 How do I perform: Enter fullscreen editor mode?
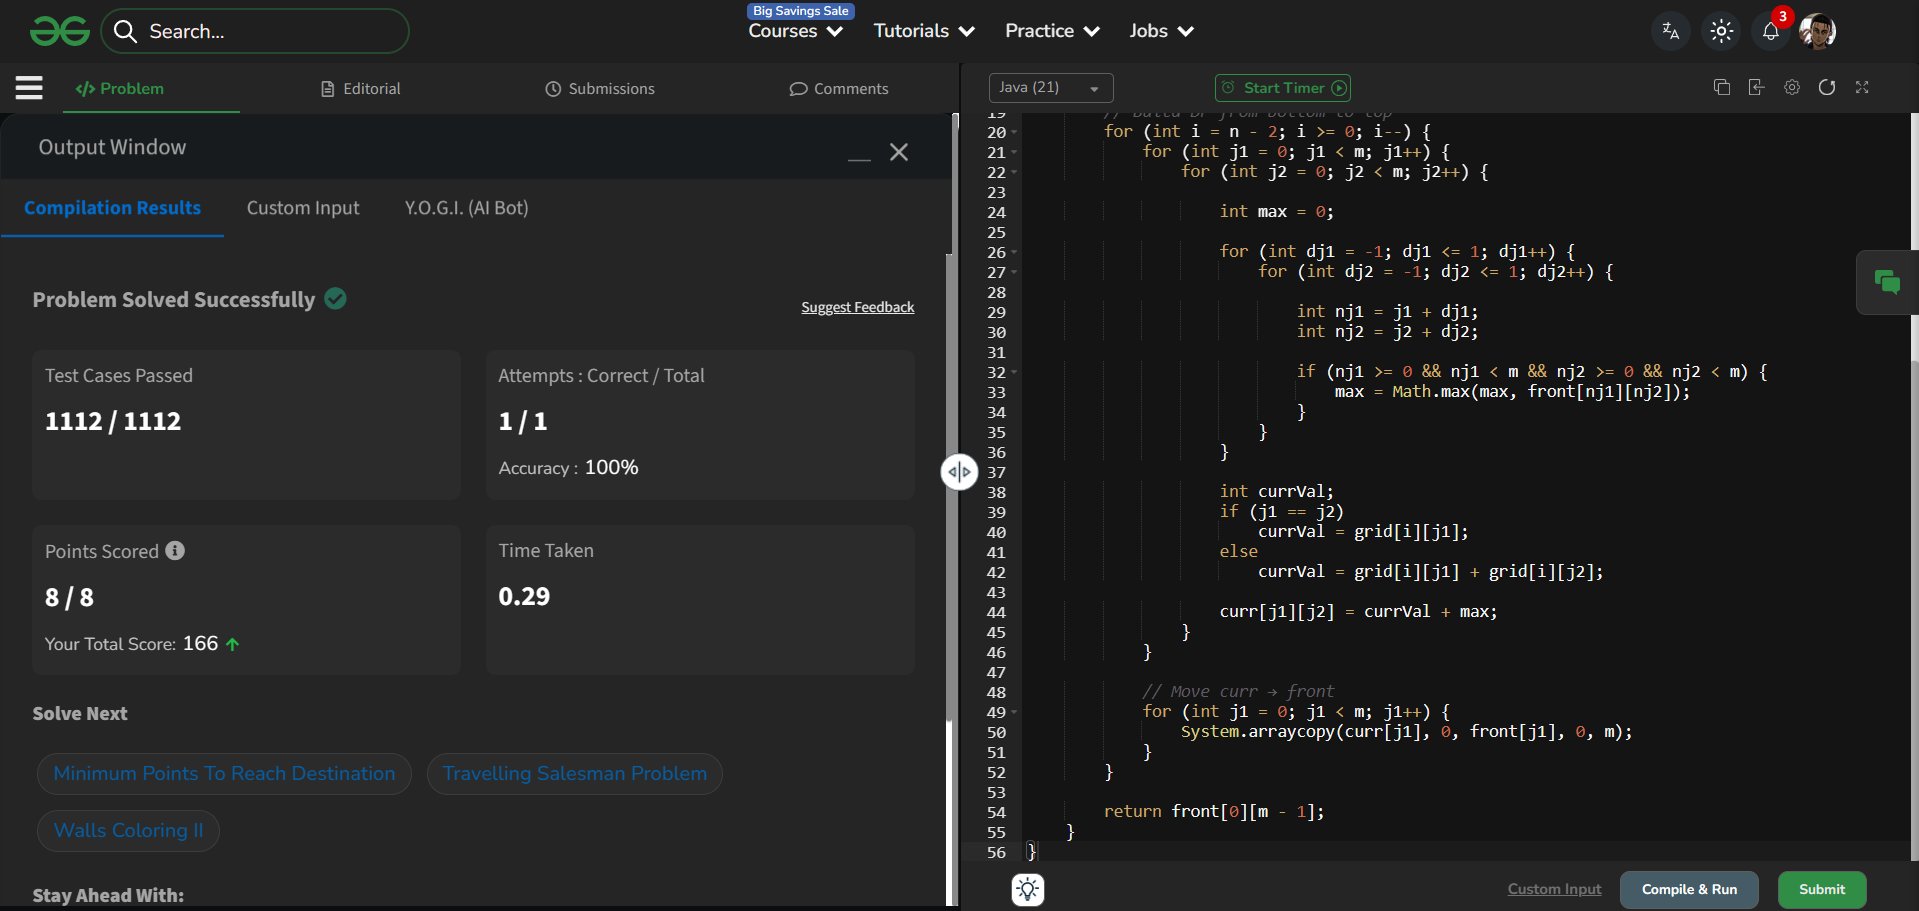pyautogui.click(x=1862, y=88)
